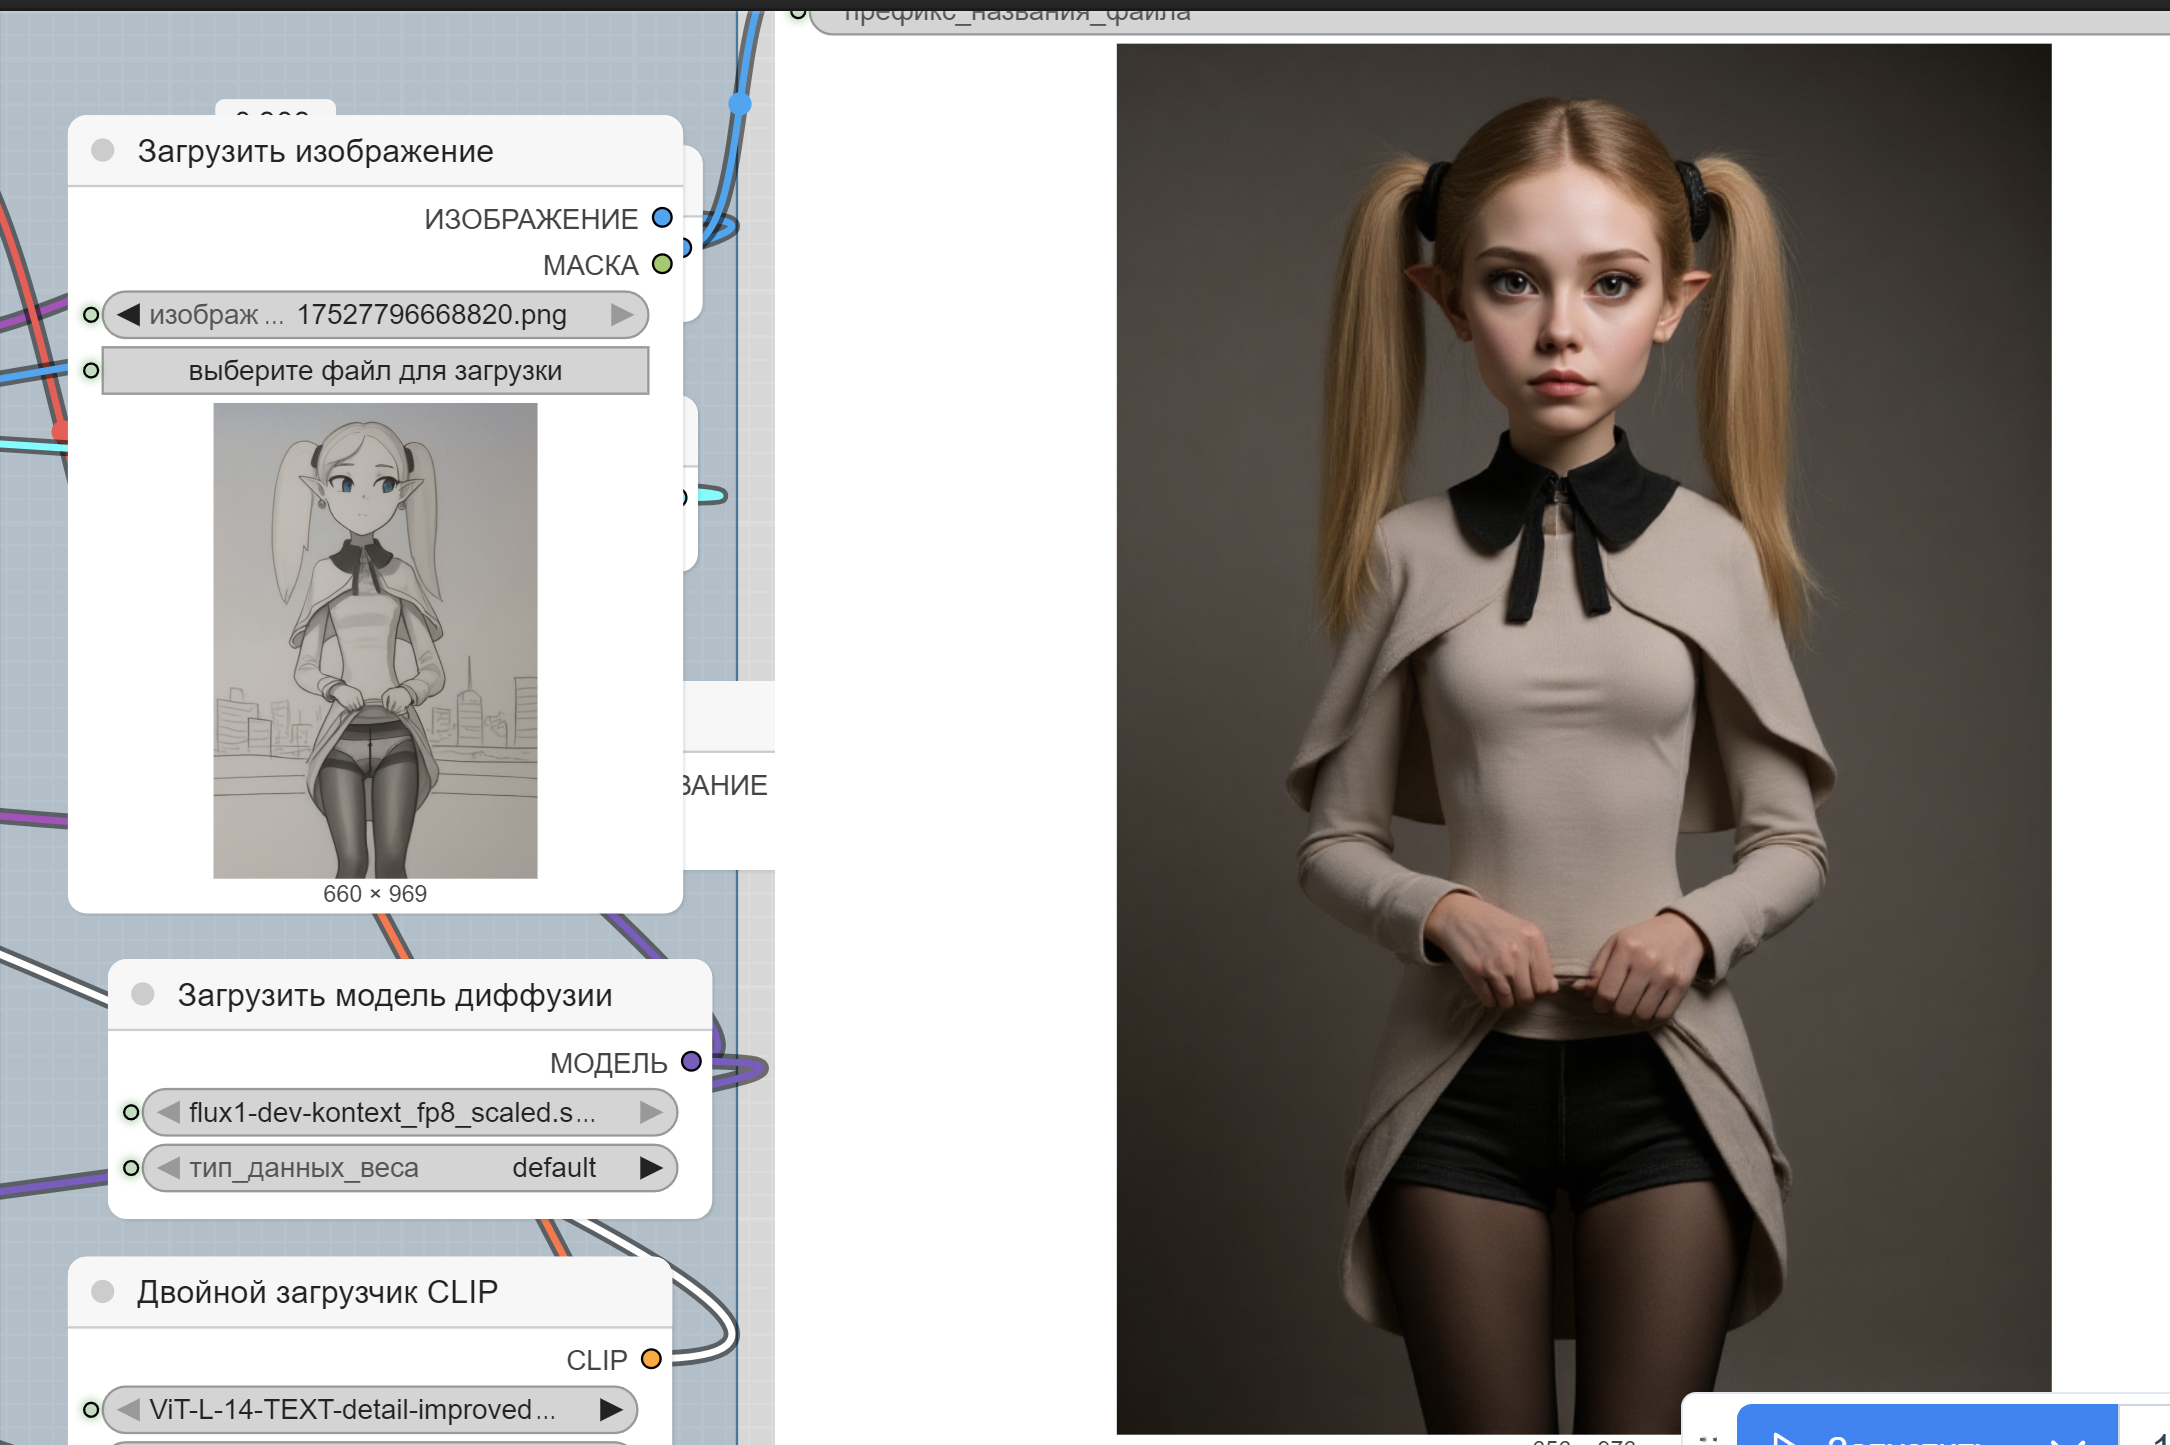Open ViT-L-14-TEXT-detail-improved dropdown
Image resolution: width=2170 pixels, height=1445 pixels.
(x=370, y=1410)
